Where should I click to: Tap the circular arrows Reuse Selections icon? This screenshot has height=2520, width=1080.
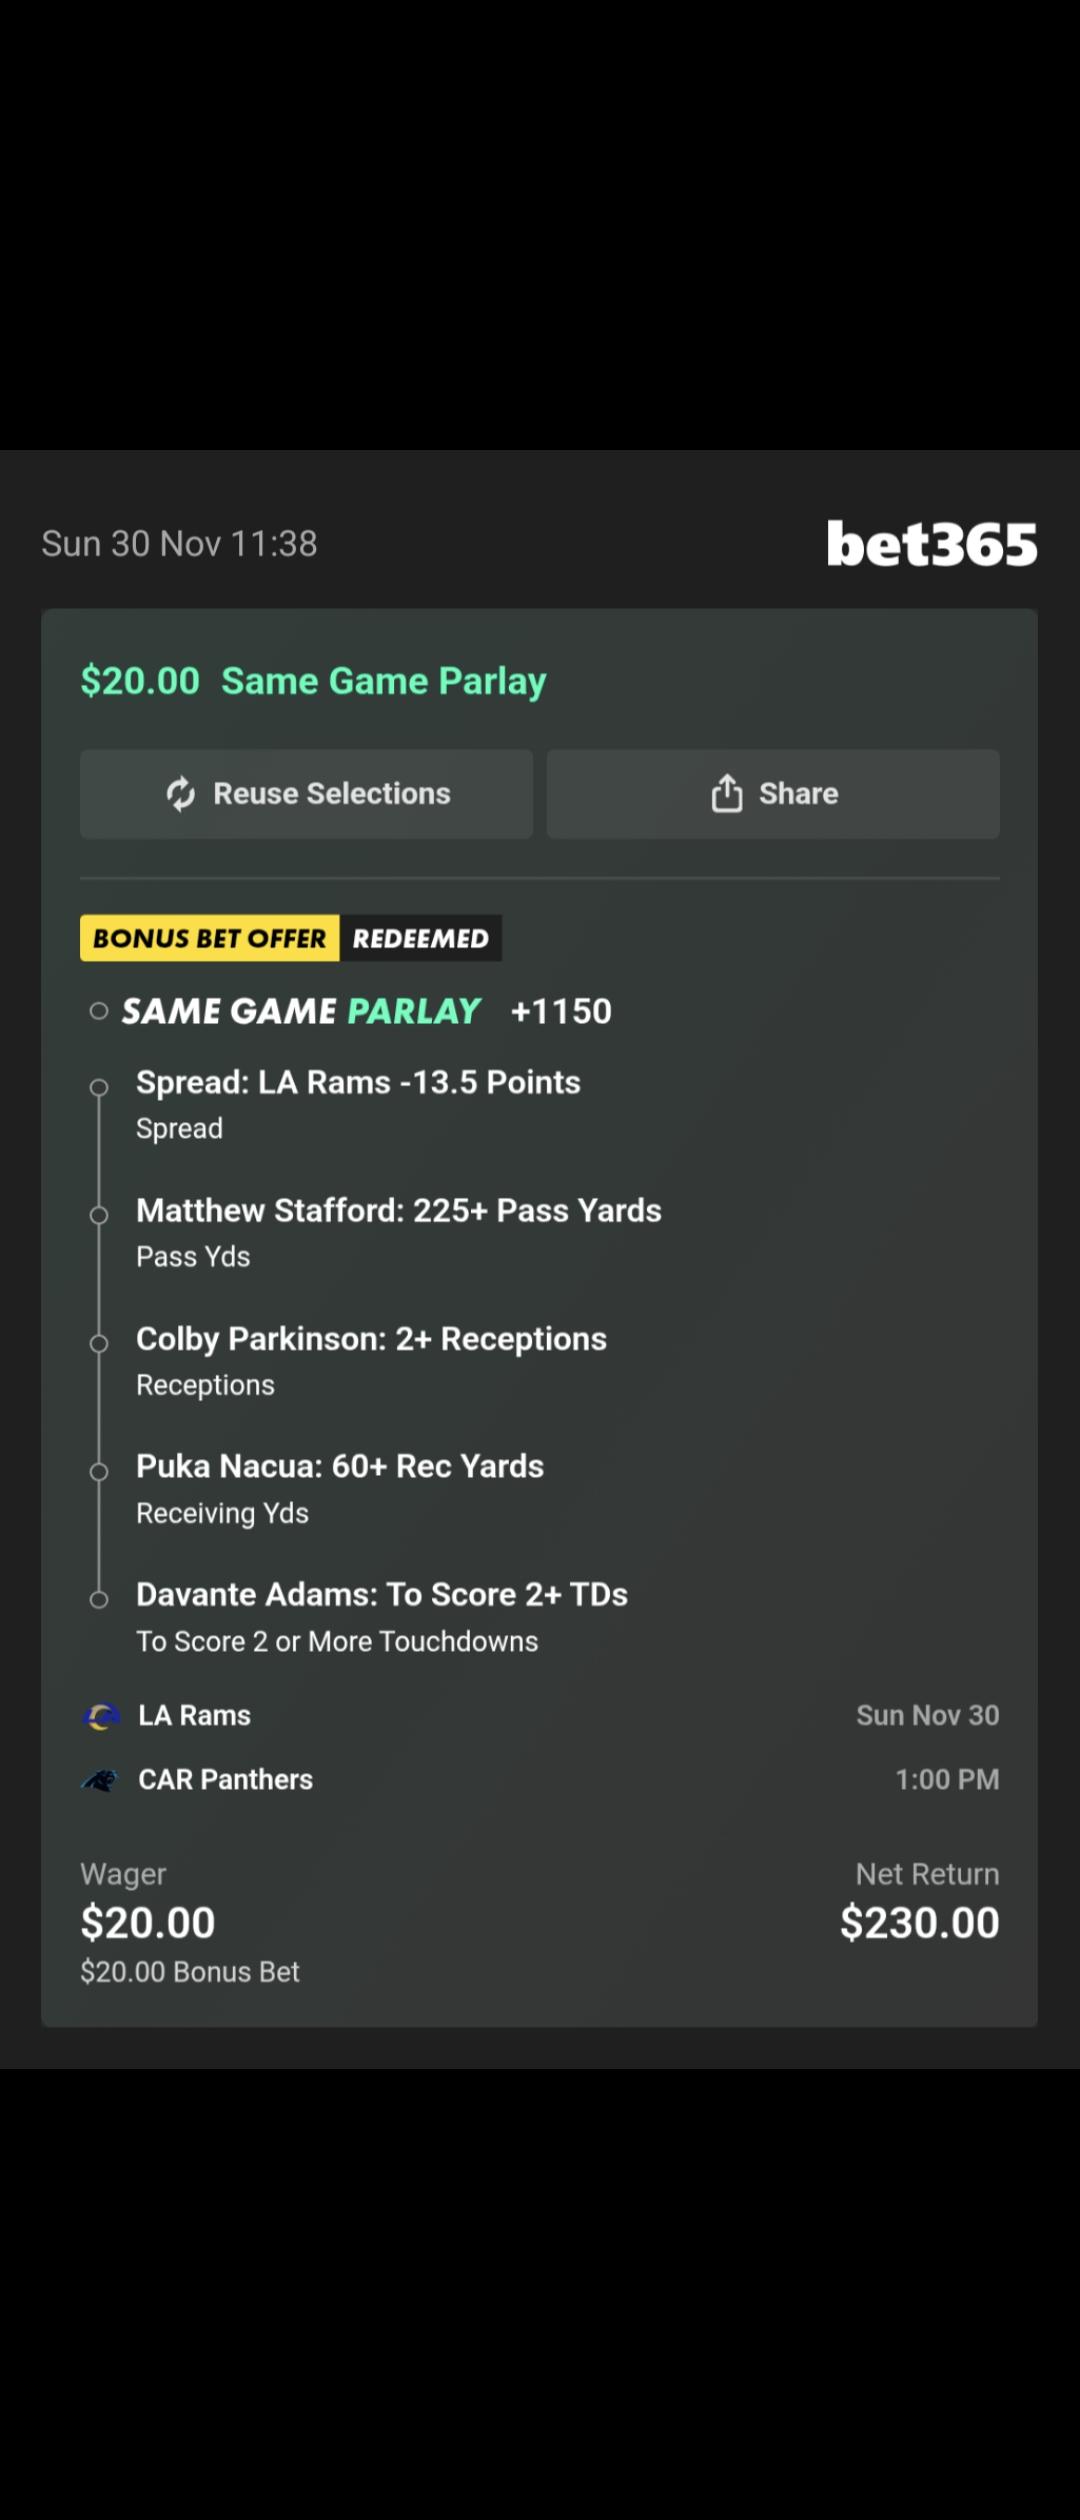point(181,794)
